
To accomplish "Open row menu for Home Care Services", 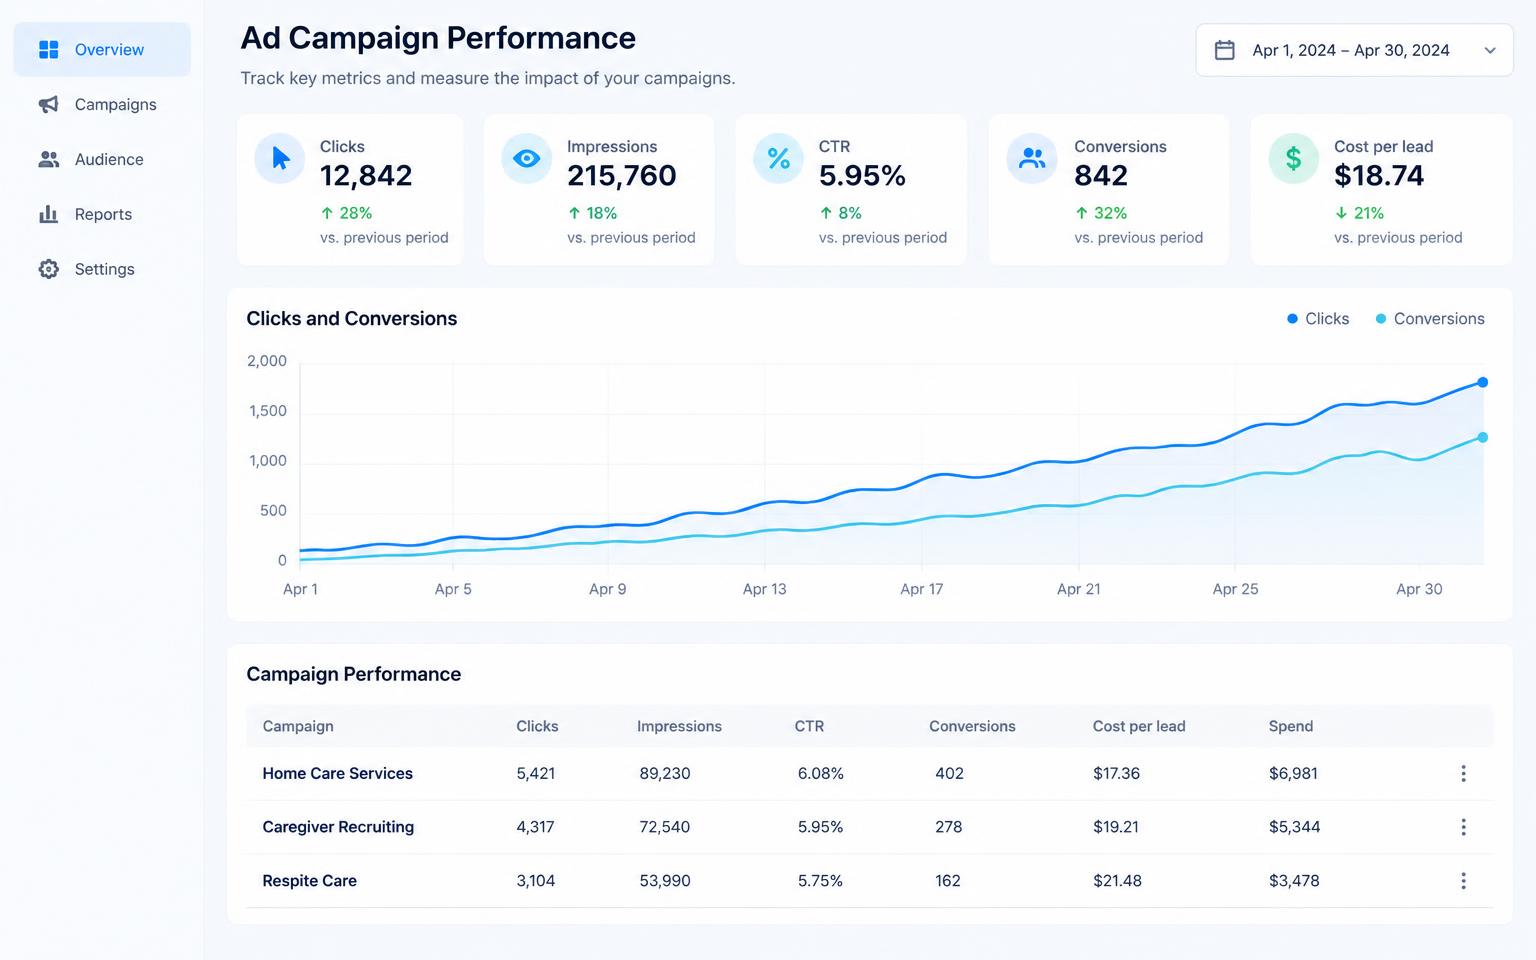I will (x=1463, y=774).
